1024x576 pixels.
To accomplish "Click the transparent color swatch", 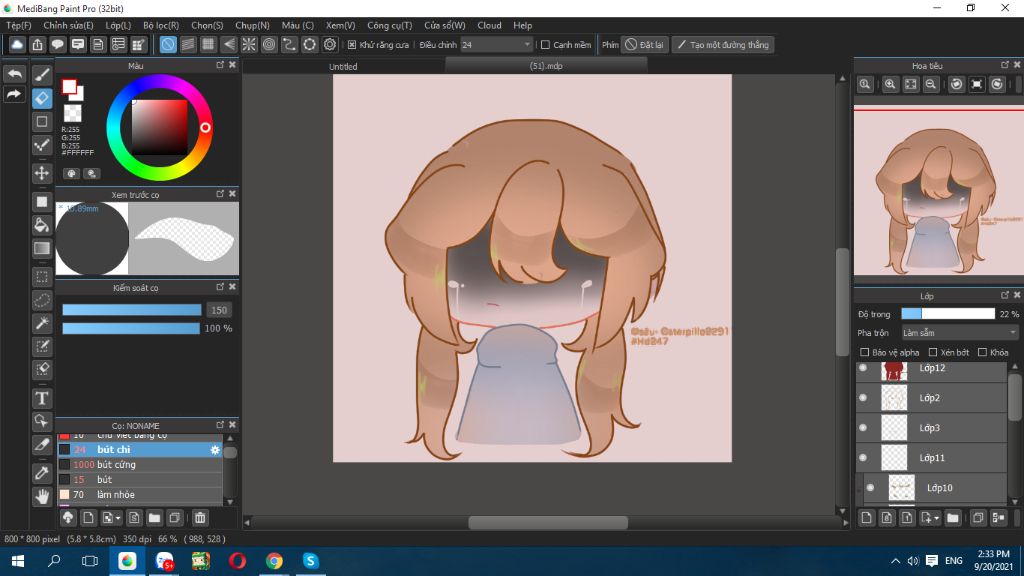I will click(72, 112).
